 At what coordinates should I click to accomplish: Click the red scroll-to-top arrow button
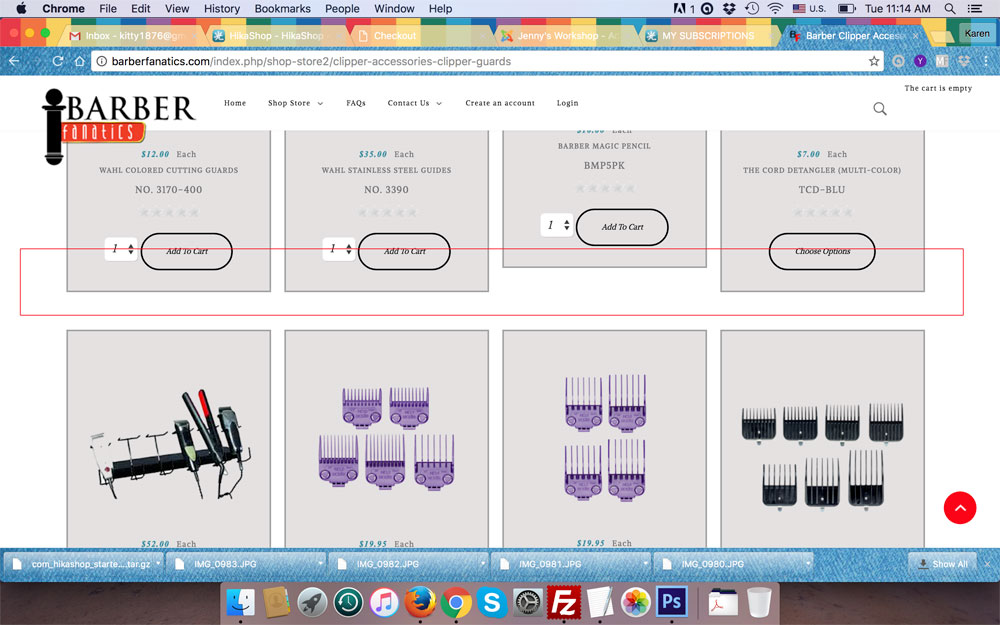point(960,508)
